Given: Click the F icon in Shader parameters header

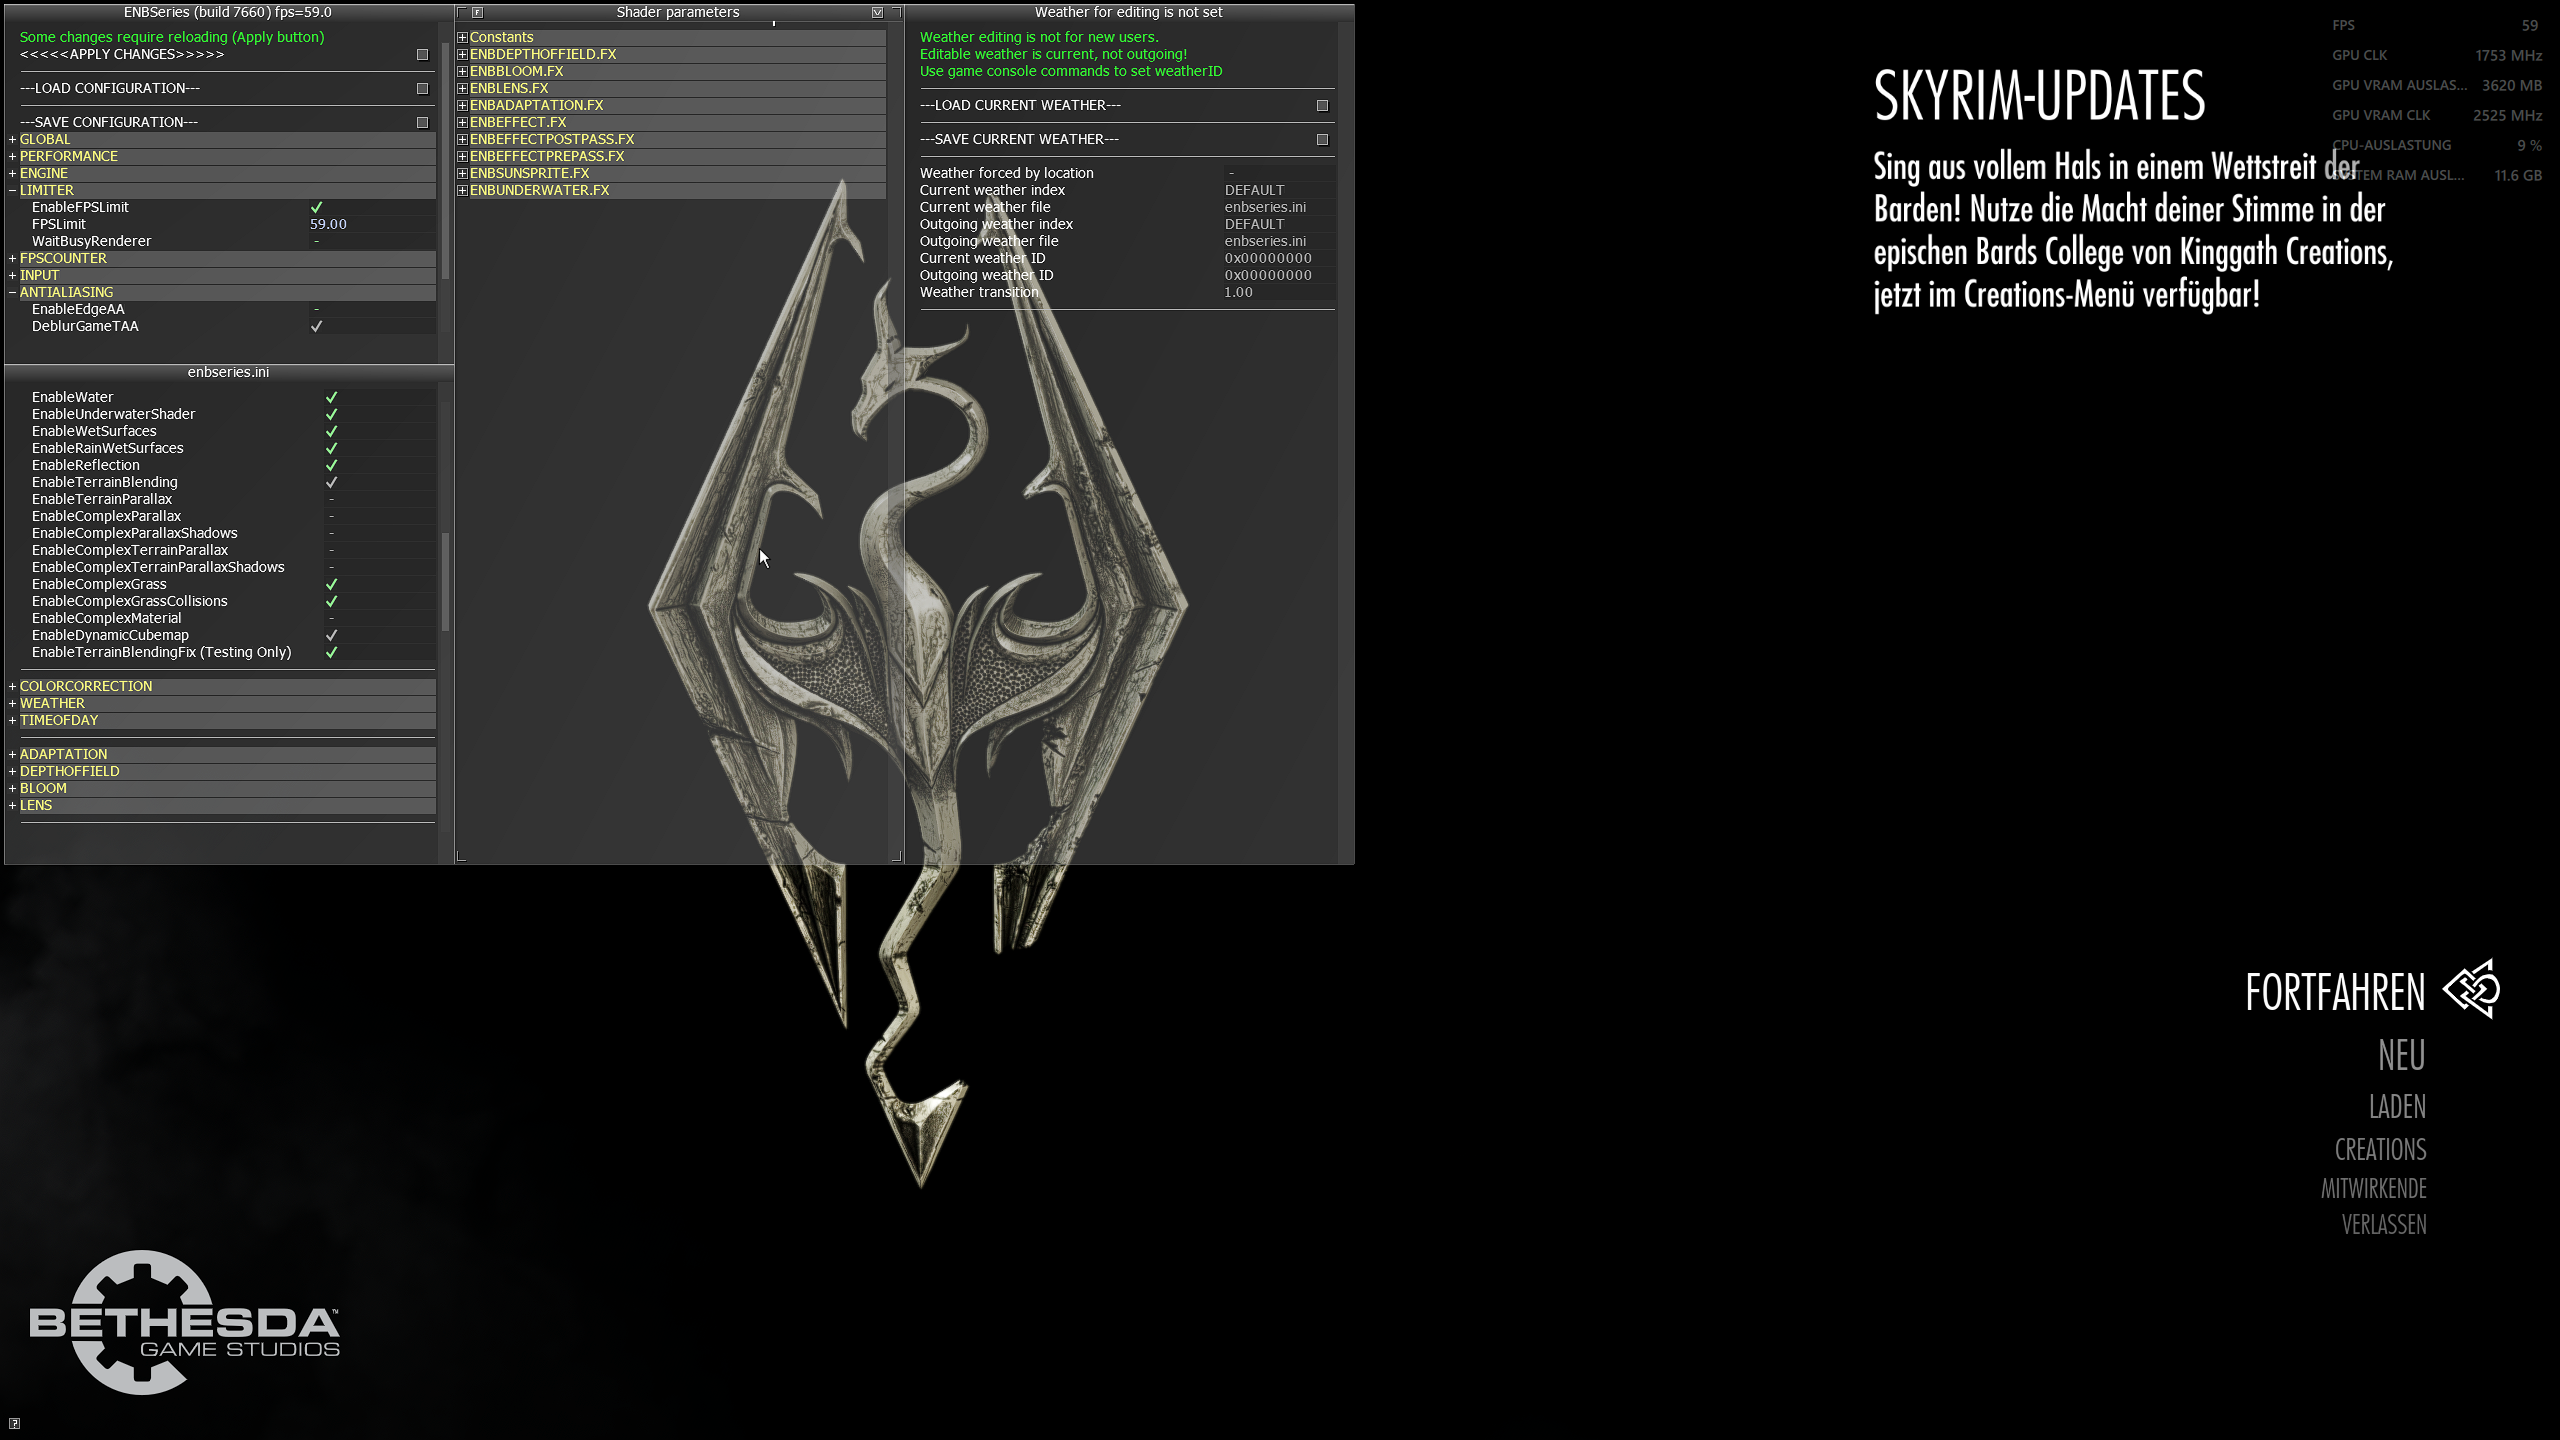Looking at the screenshot, I should [x=478, y=12].
